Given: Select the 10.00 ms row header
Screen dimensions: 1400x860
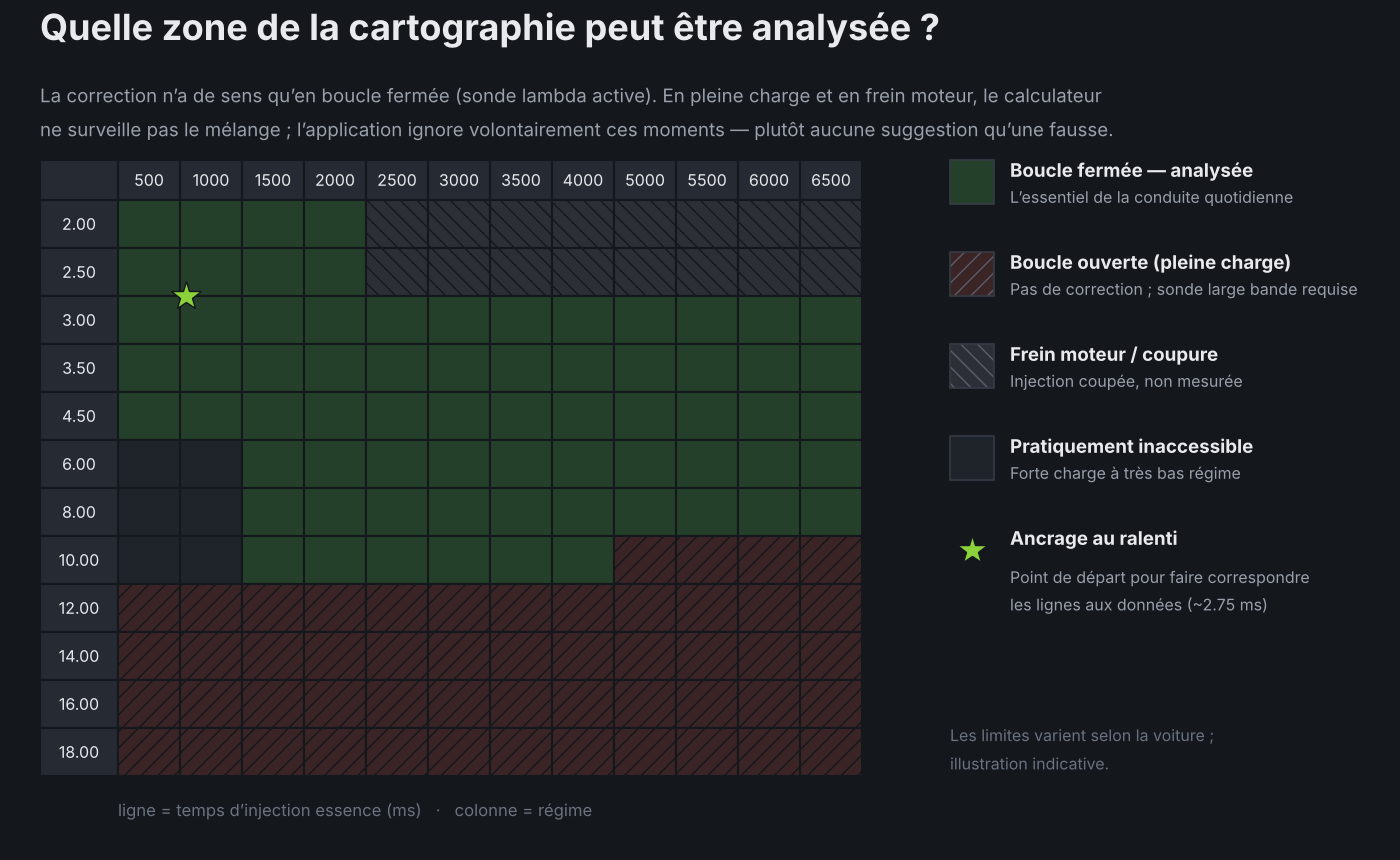Looking at the screenshot, I should click(x=79, y=560).
